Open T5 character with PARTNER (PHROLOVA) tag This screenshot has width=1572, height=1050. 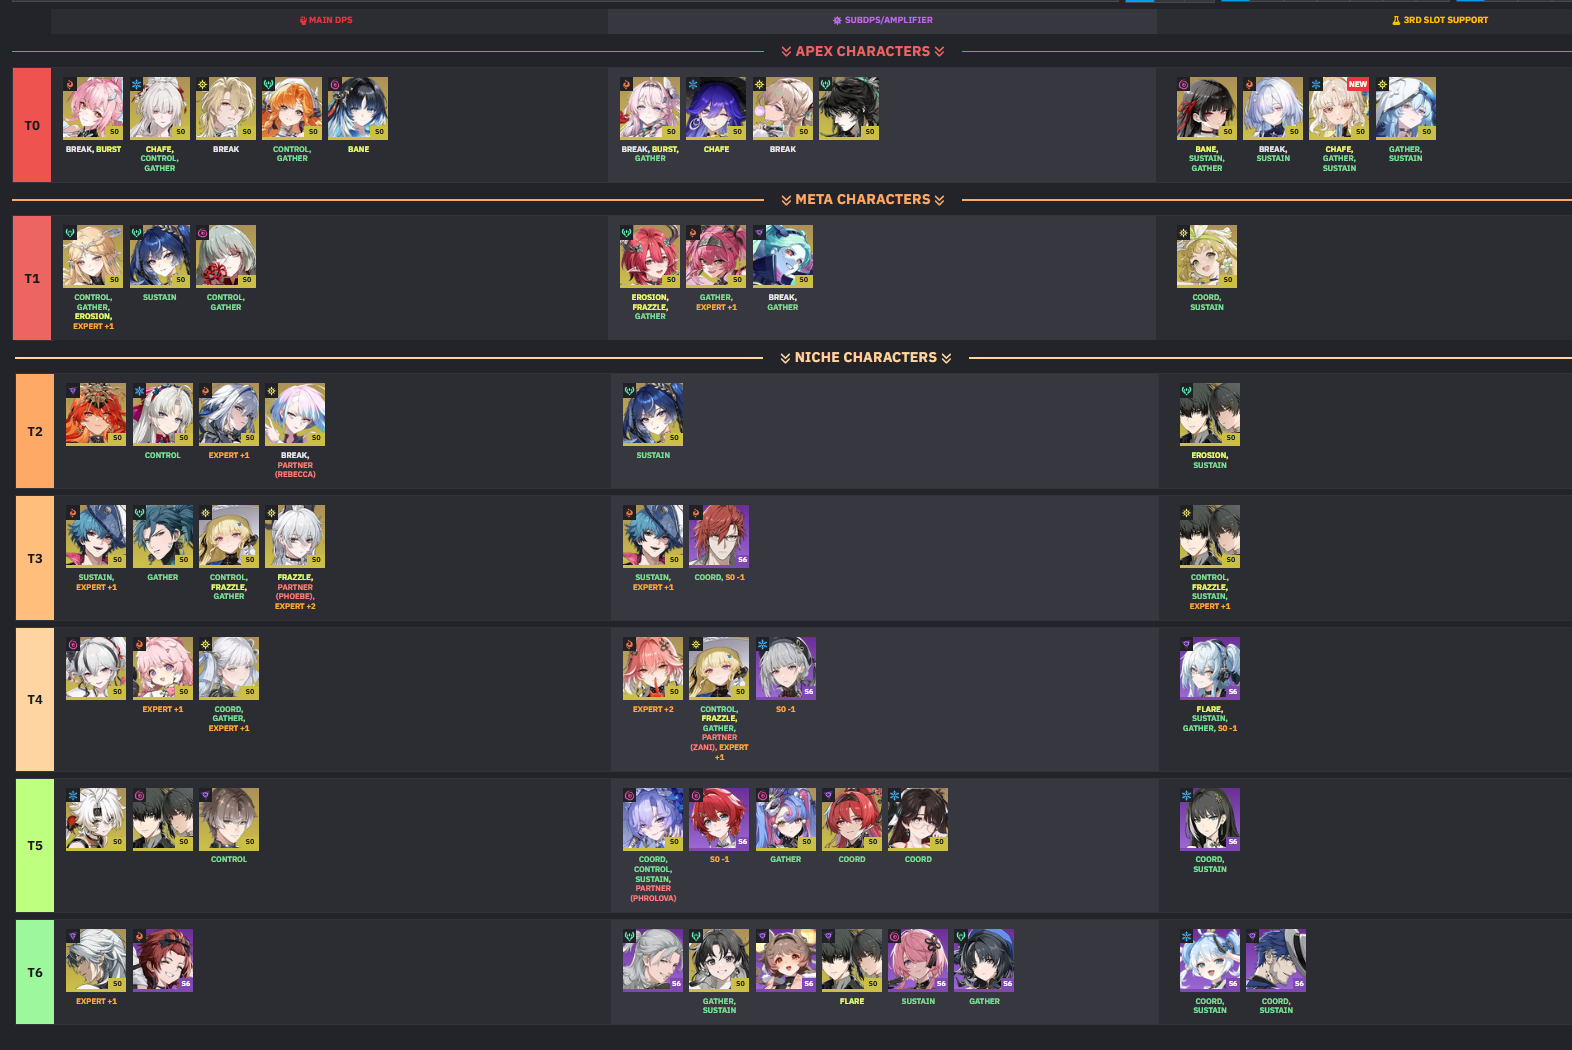[x=653, y=819]
